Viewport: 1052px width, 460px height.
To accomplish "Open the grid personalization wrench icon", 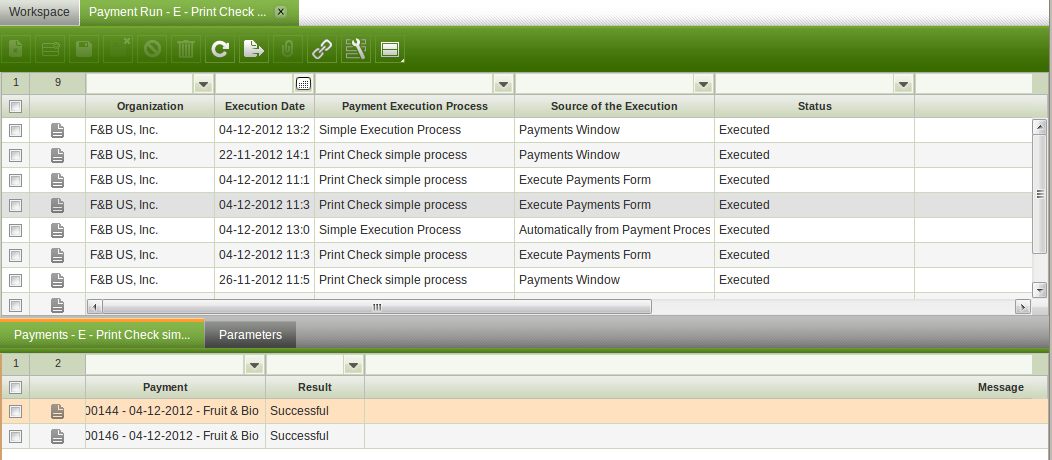I will coord(355,48).
